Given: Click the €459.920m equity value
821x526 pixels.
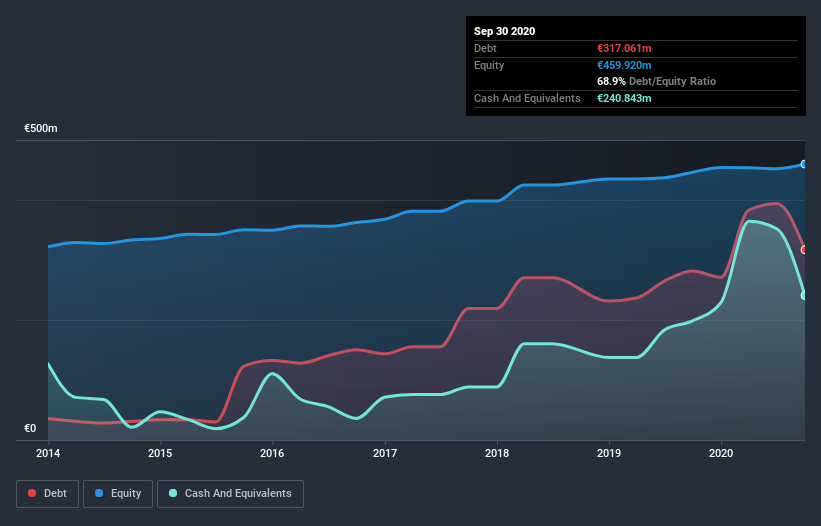Looking at the screenshot, I should [624, 65].
